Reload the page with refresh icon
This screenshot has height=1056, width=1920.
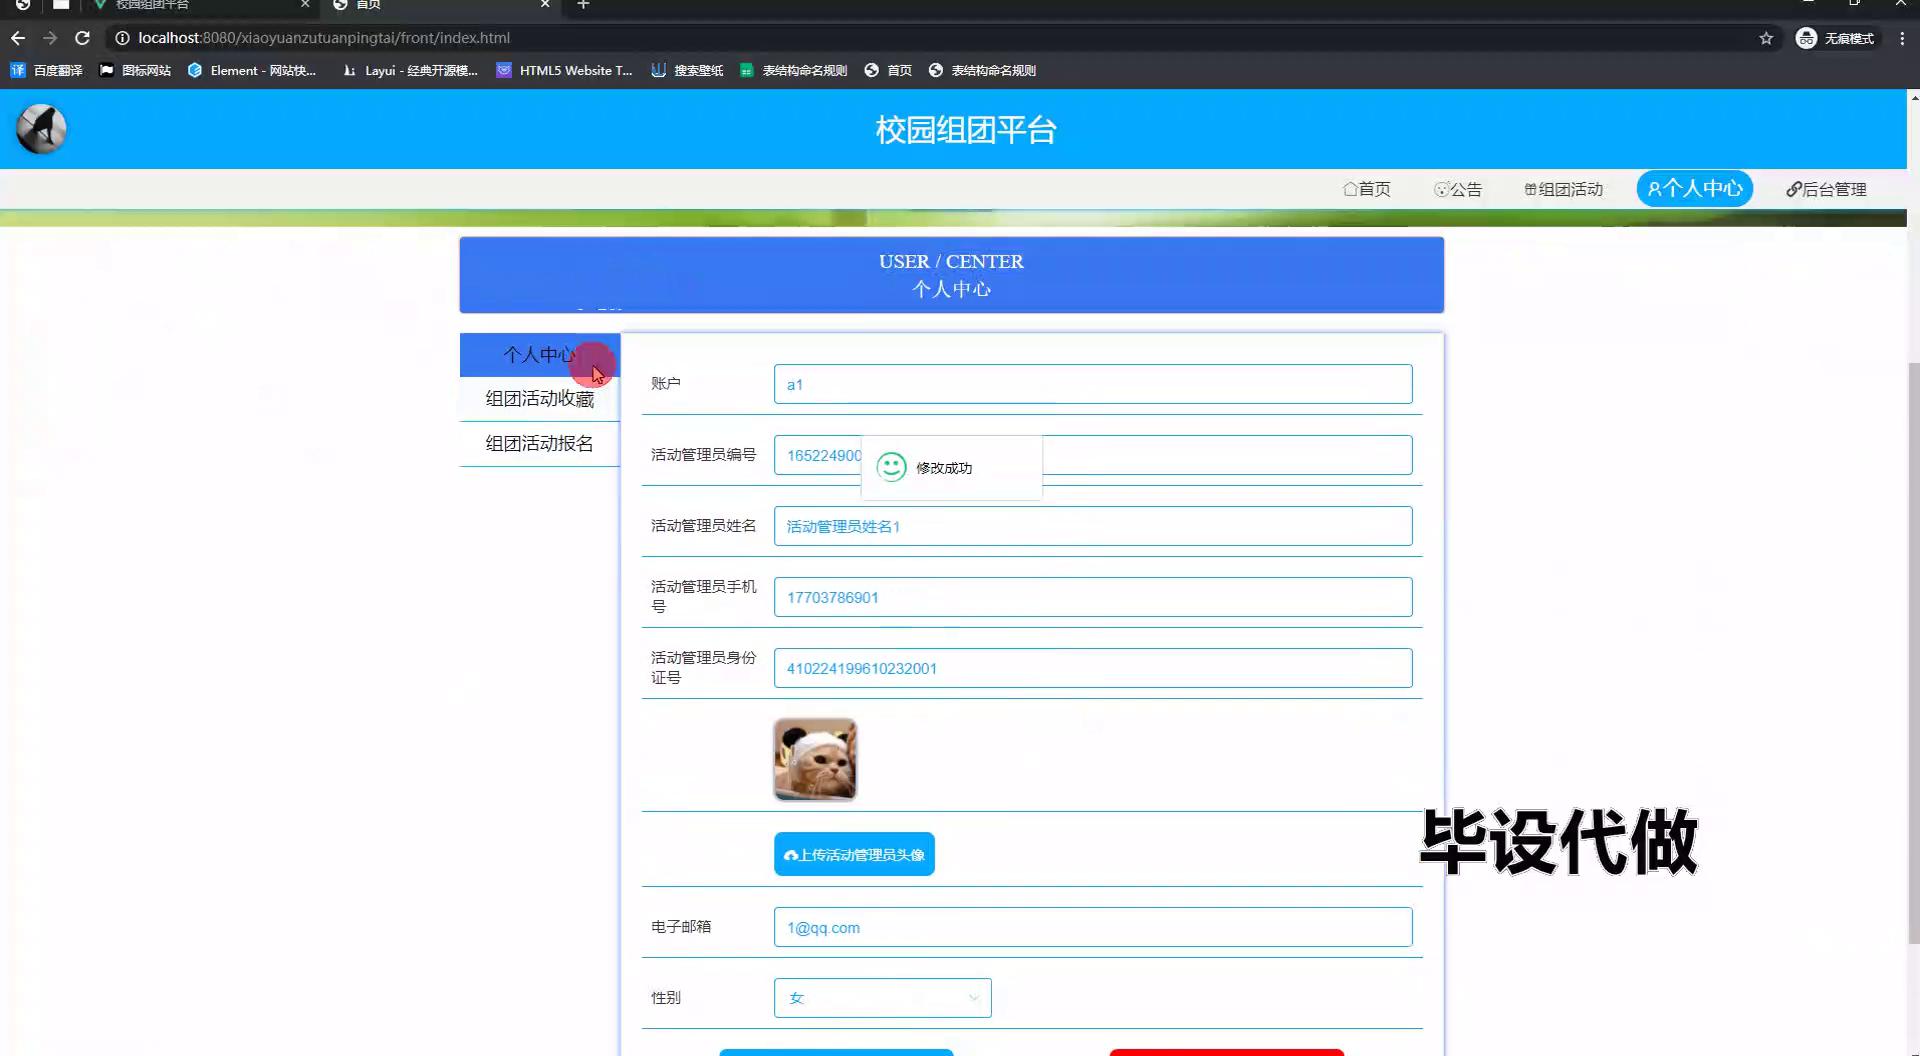coord(83,38)
